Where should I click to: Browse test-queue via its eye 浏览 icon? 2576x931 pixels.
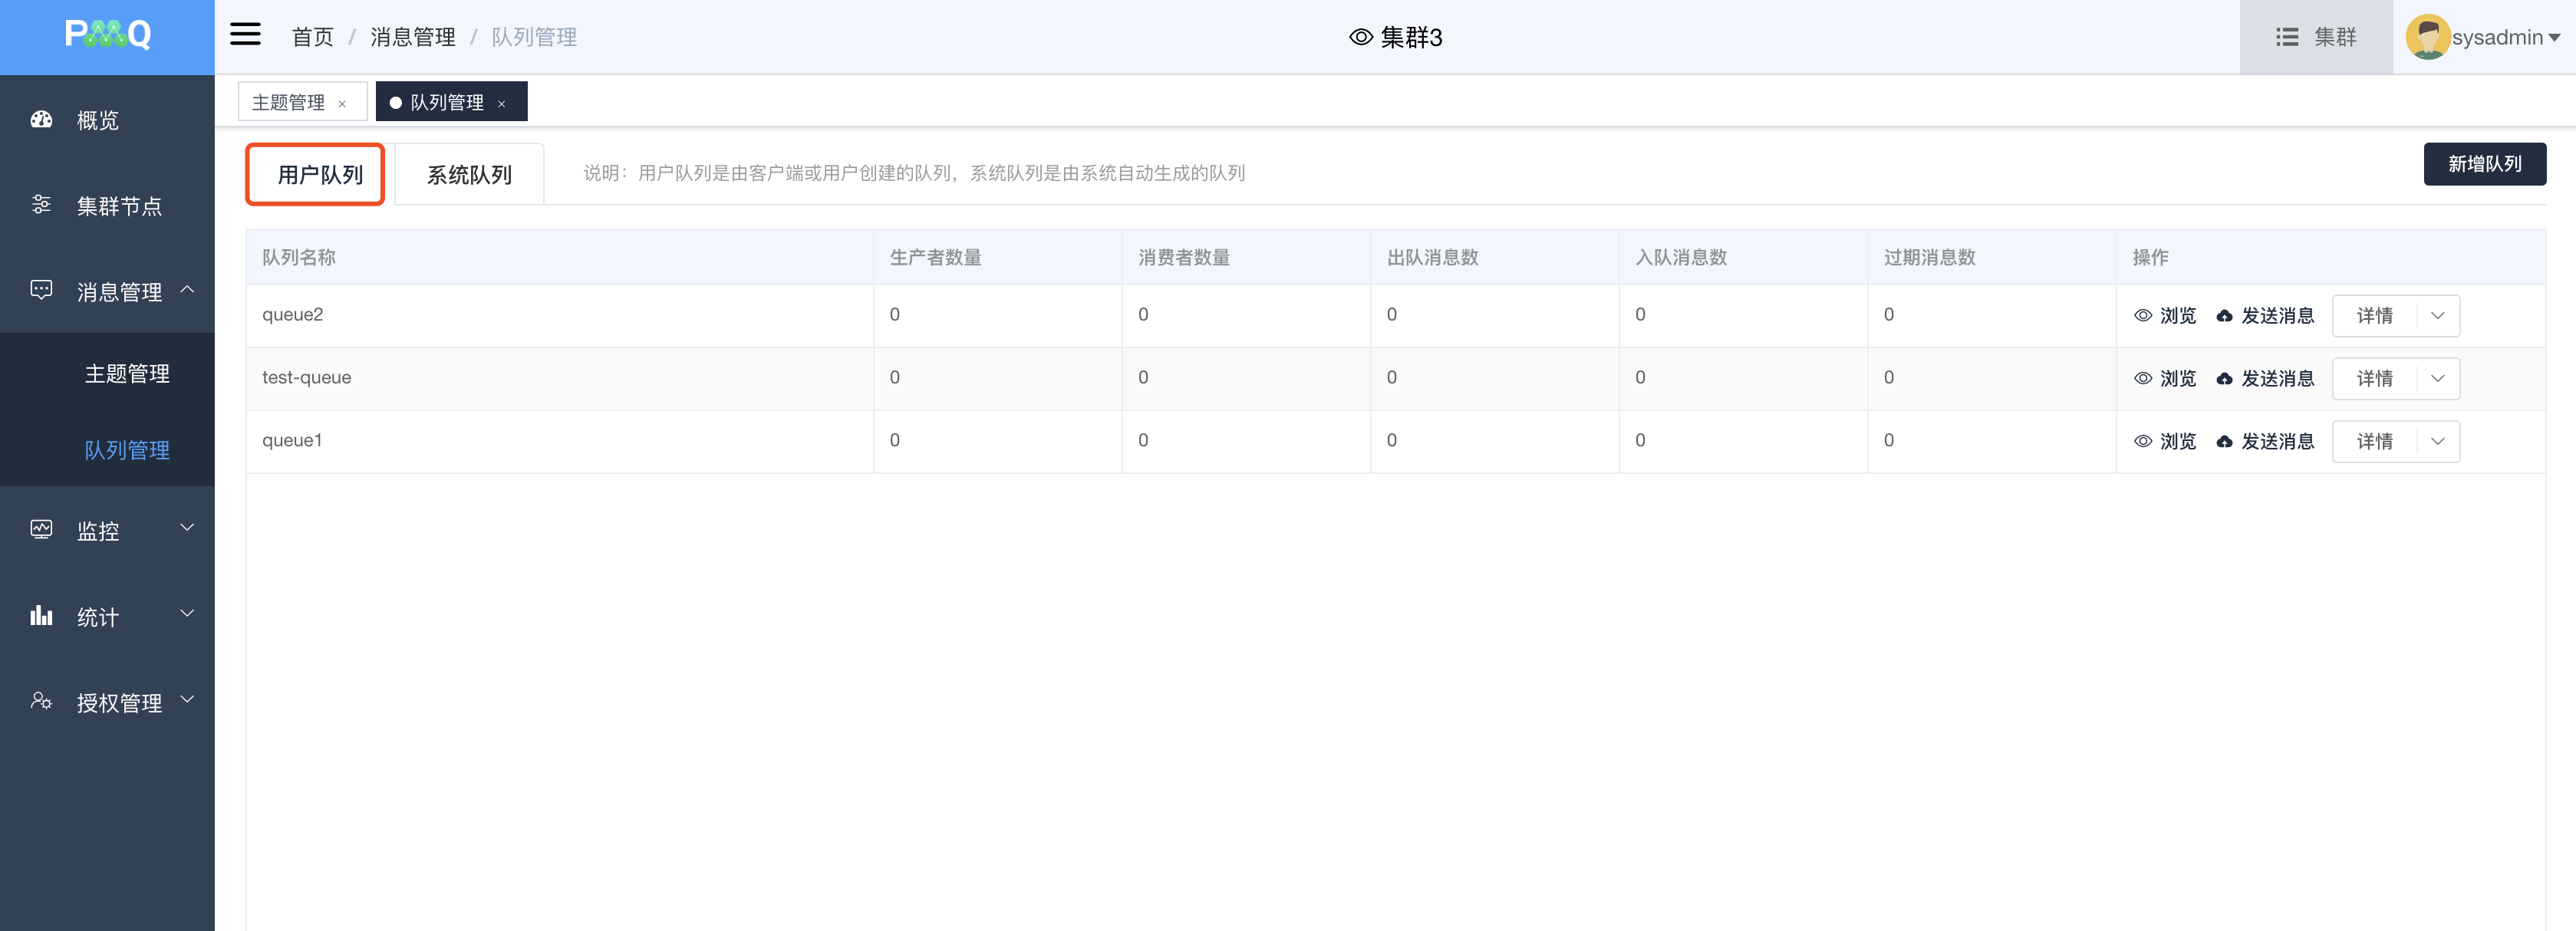(x=2143, y=379)
